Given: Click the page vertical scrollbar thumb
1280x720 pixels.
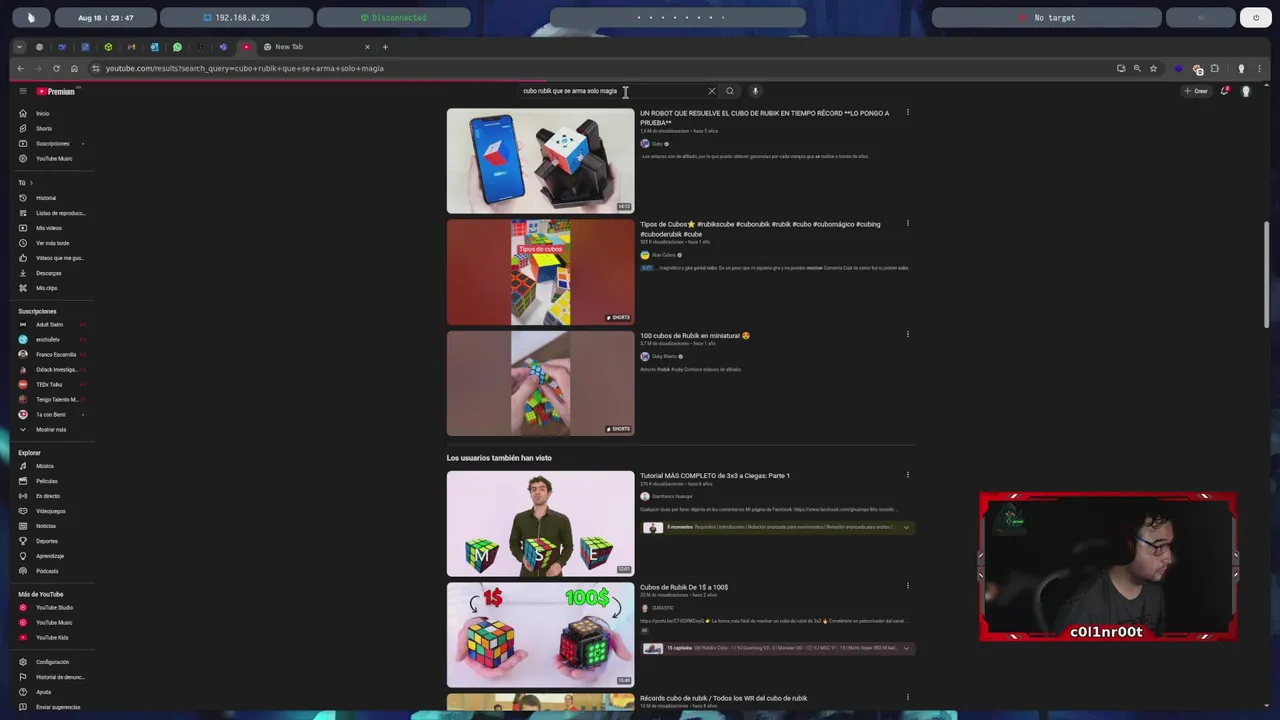Looking at the screenshot, I should pos(1267,274).
